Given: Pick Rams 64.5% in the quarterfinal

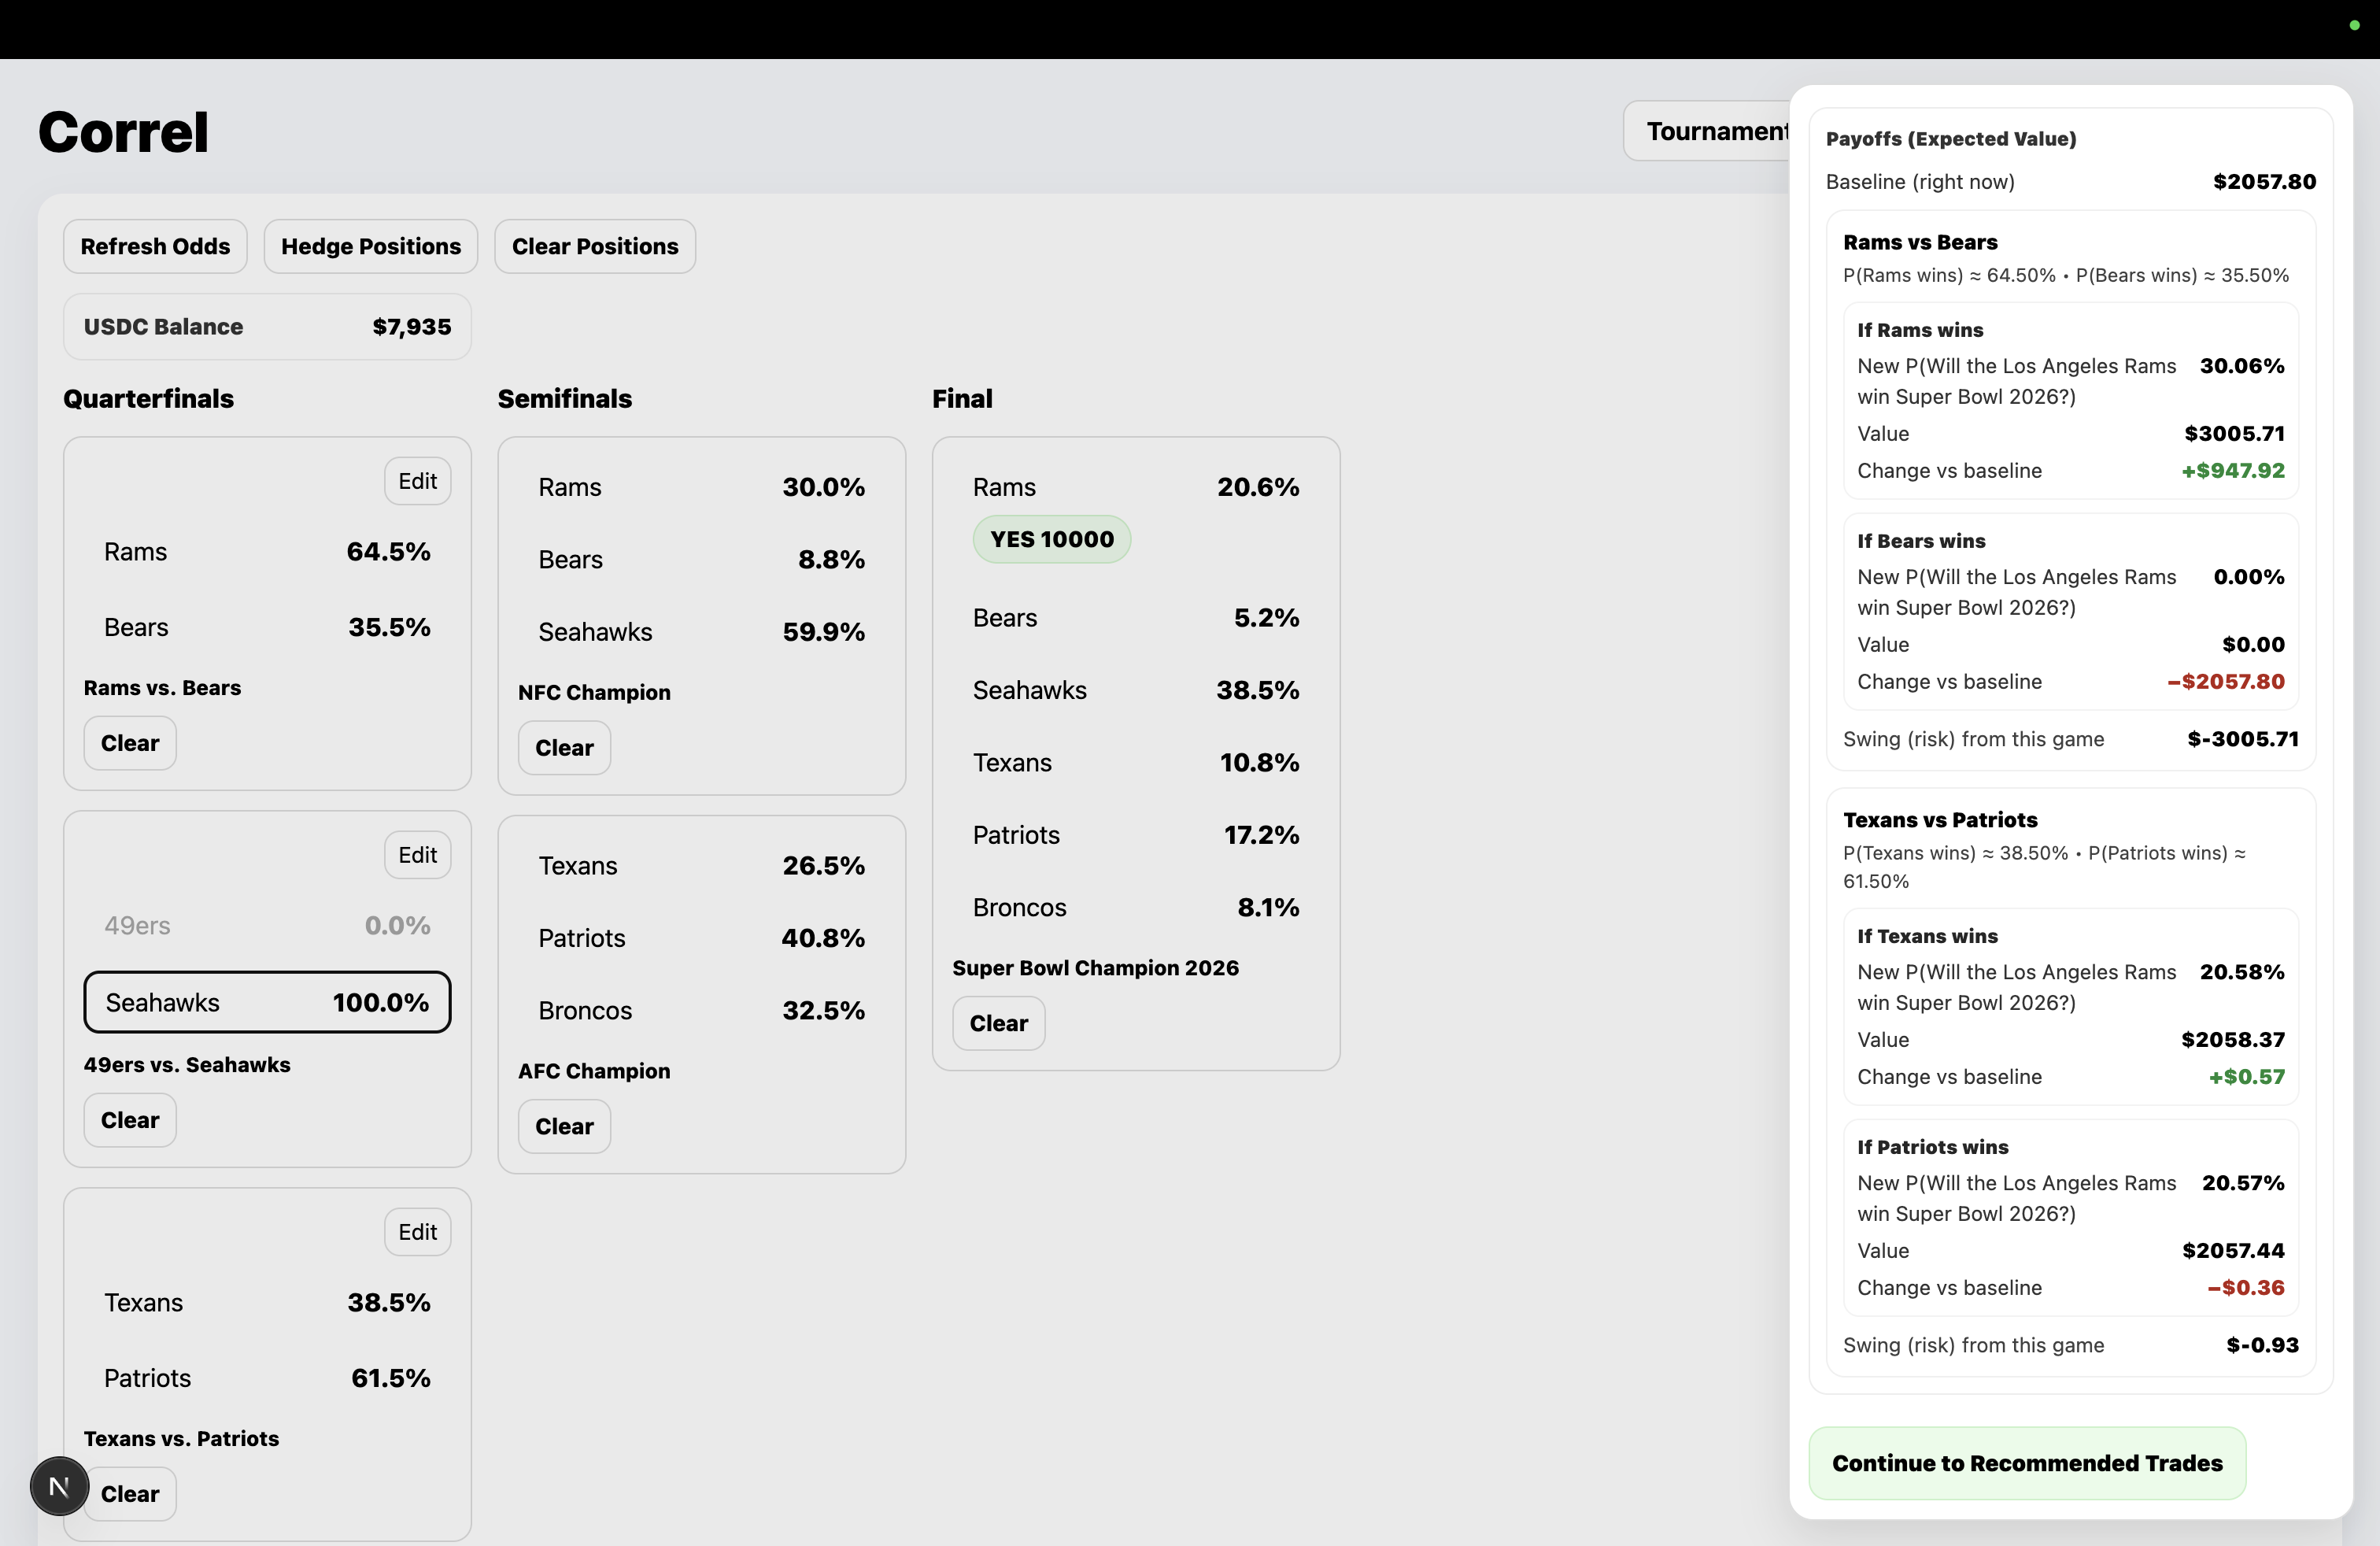Looking at the screenshot, I should coord(267,552).
